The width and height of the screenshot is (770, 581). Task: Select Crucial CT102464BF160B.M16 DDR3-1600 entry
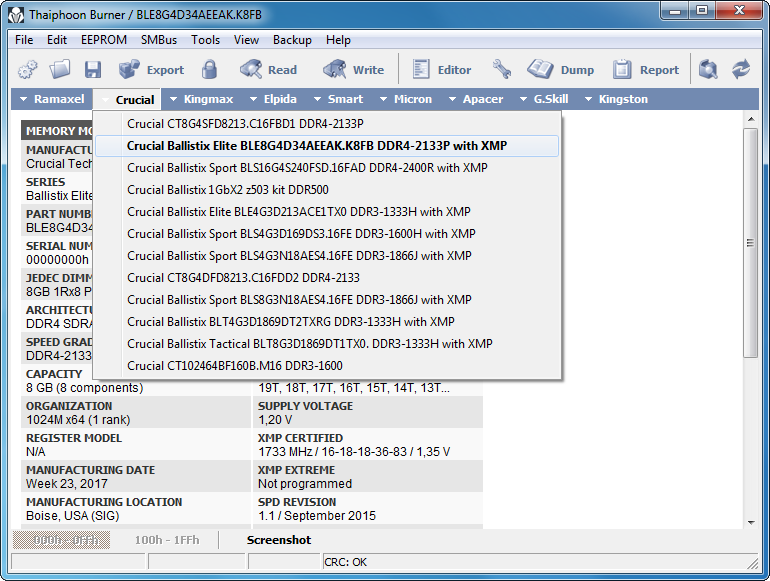[x=327, y=366]
